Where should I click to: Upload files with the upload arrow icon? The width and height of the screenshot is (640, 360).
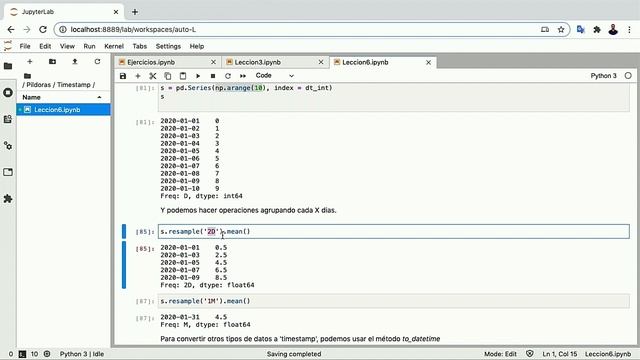click(75, 62)
